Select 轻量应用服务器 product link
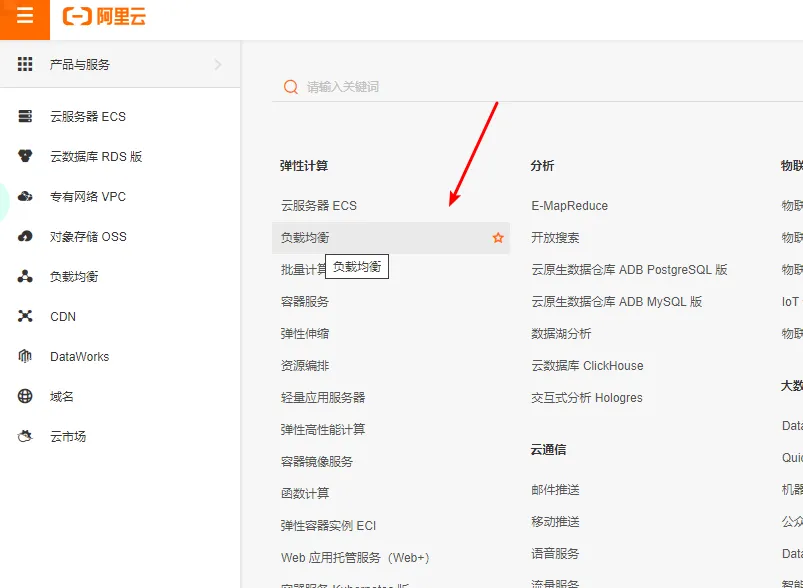 click(323, 397)
